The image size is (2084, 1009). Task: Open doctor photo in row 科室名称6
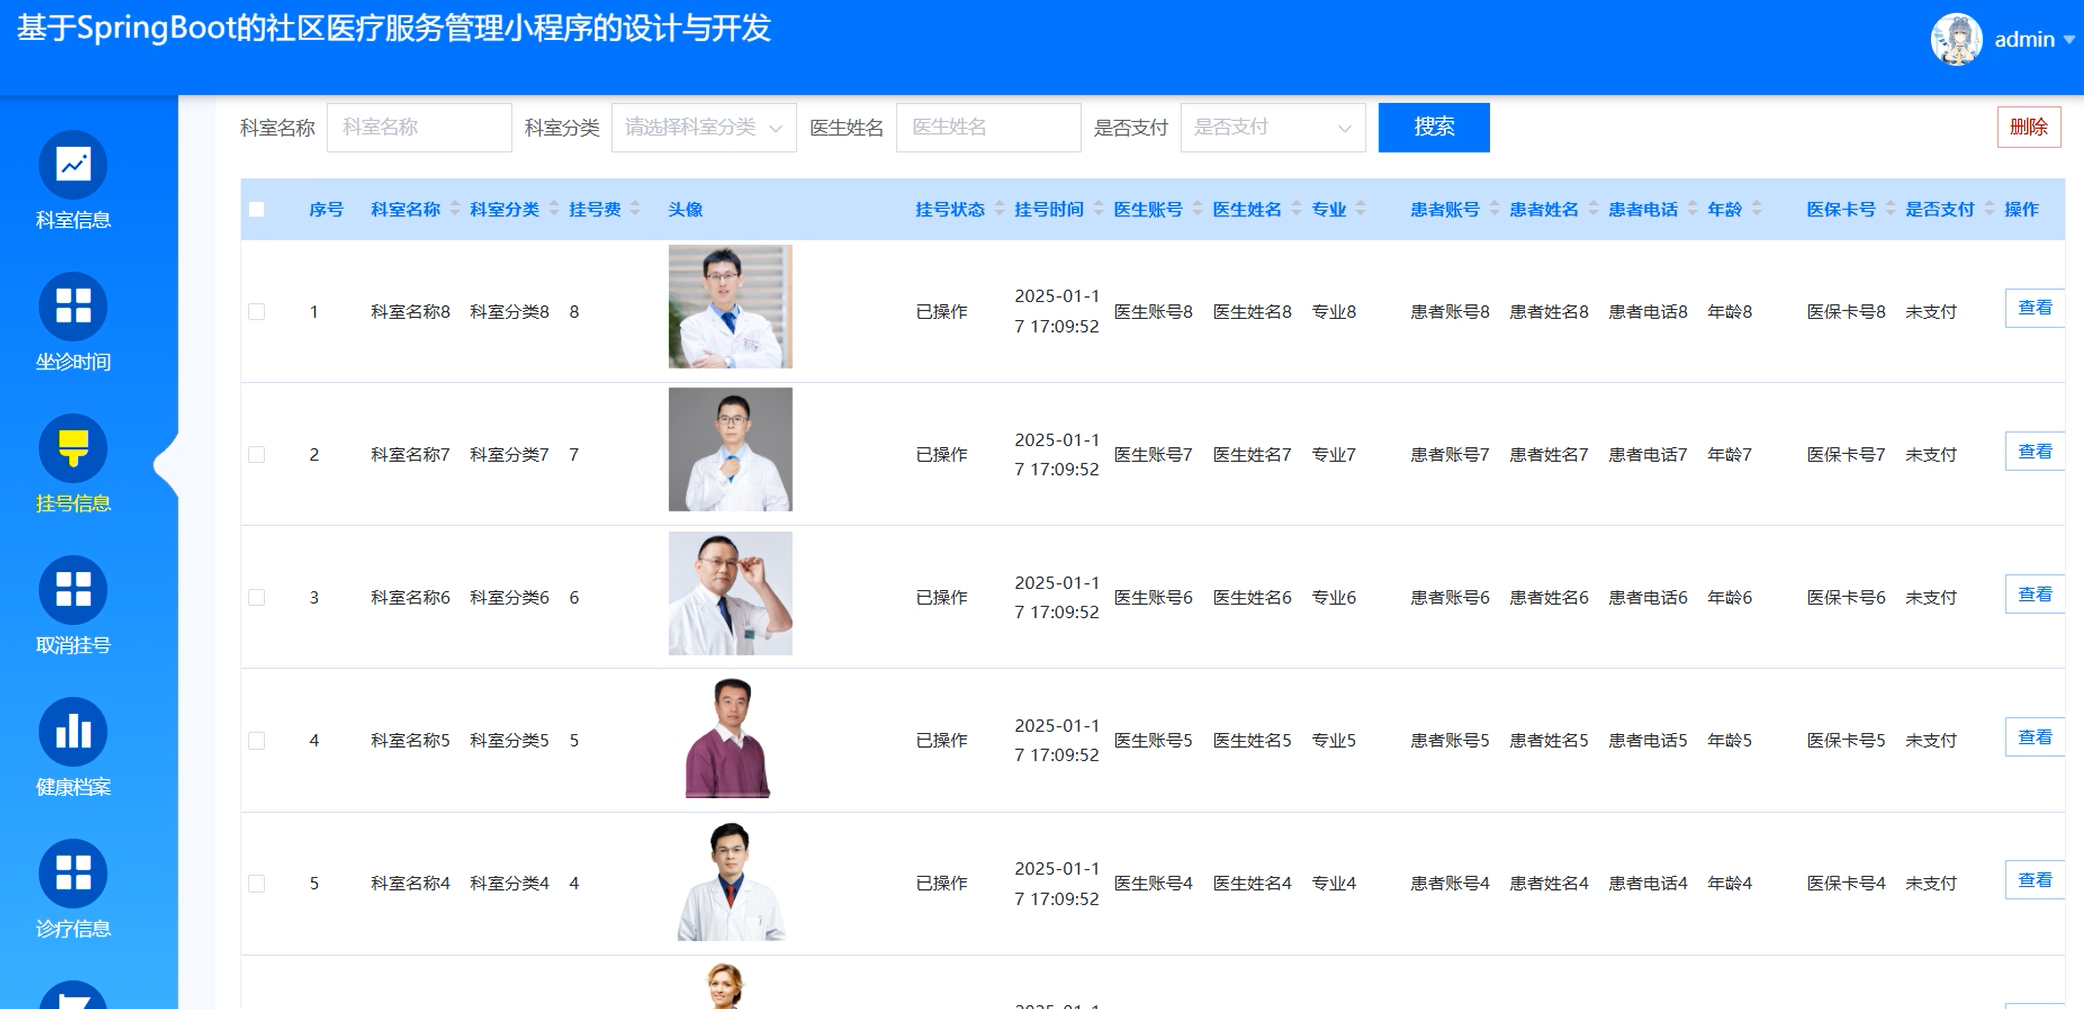pyautogui.click(x=730, y=593)
